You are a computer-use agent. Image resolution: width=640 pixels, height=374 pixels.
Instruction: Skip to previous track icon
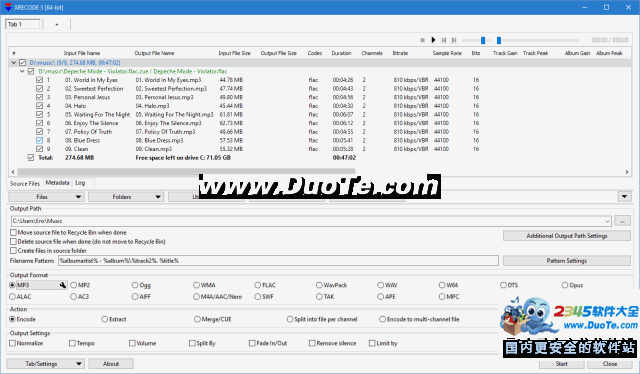[444, 40]
